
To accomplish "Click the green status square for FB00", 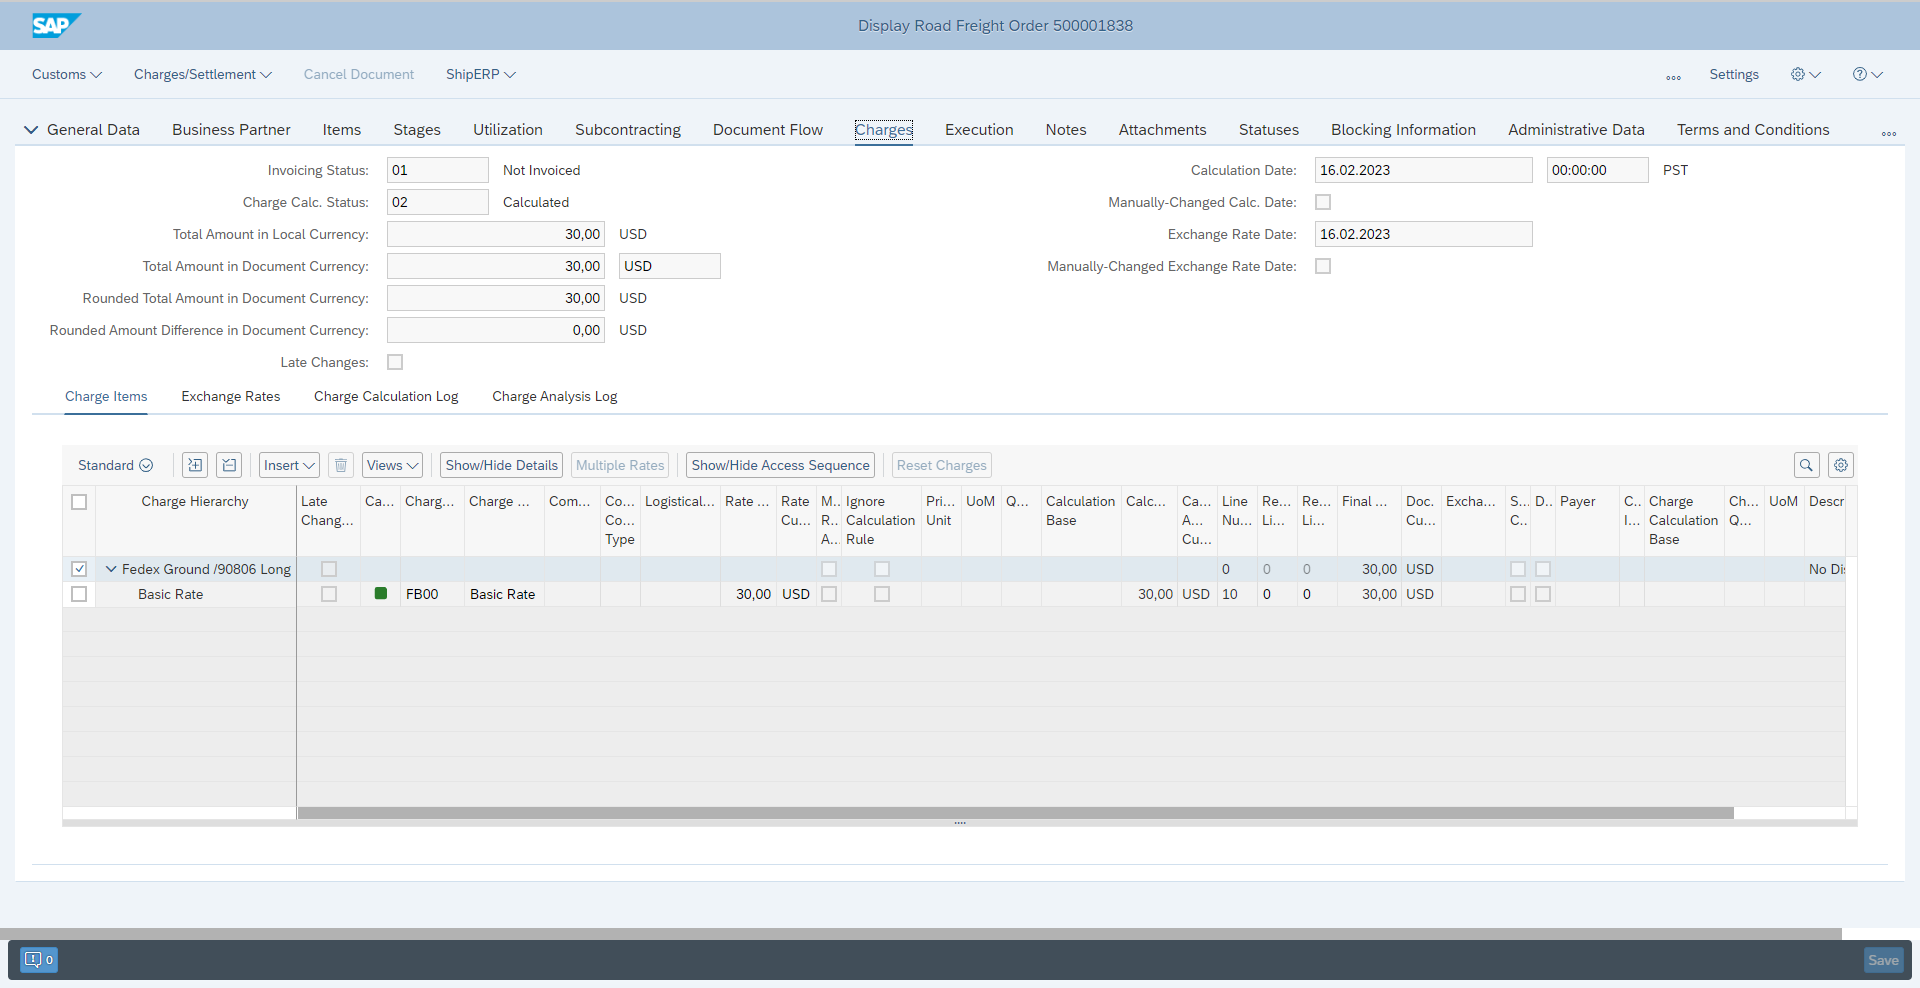I will click(380, 593).
